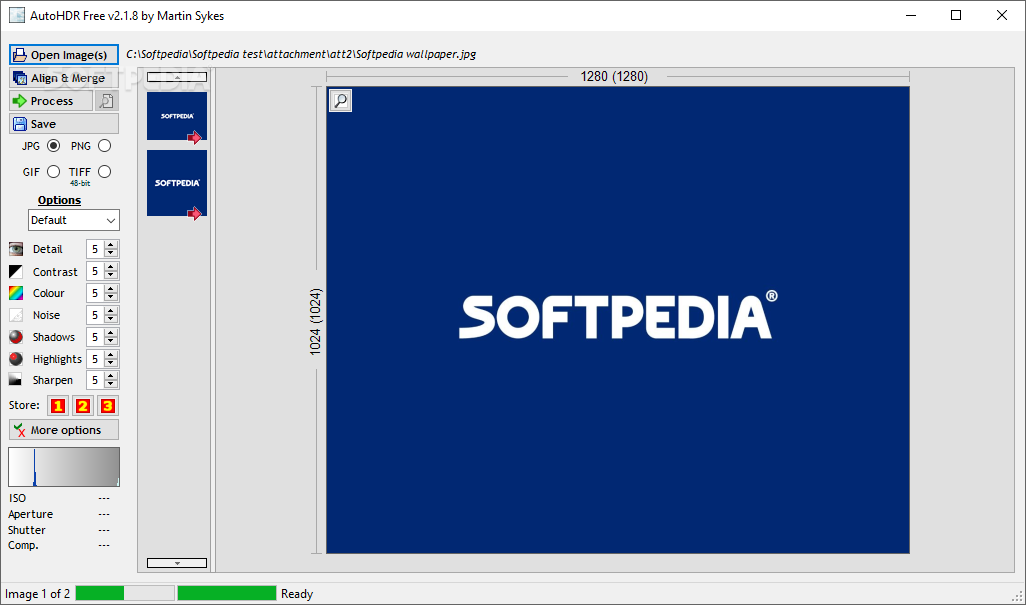Click the '1024 (1024)' height label
Image resolution: width=1026 pixels, height=605 pixels.
pyautogui.click(x=315, y=322)
